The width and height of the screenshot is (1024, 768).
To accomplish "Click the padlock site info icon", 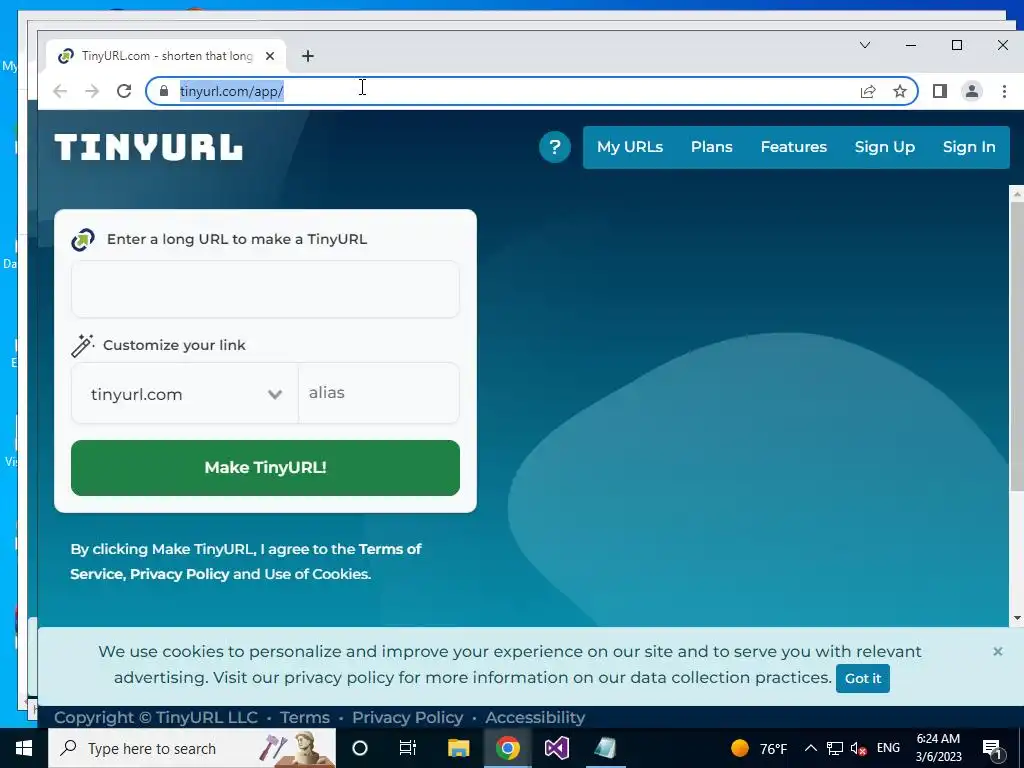I will tap(164, 91).
